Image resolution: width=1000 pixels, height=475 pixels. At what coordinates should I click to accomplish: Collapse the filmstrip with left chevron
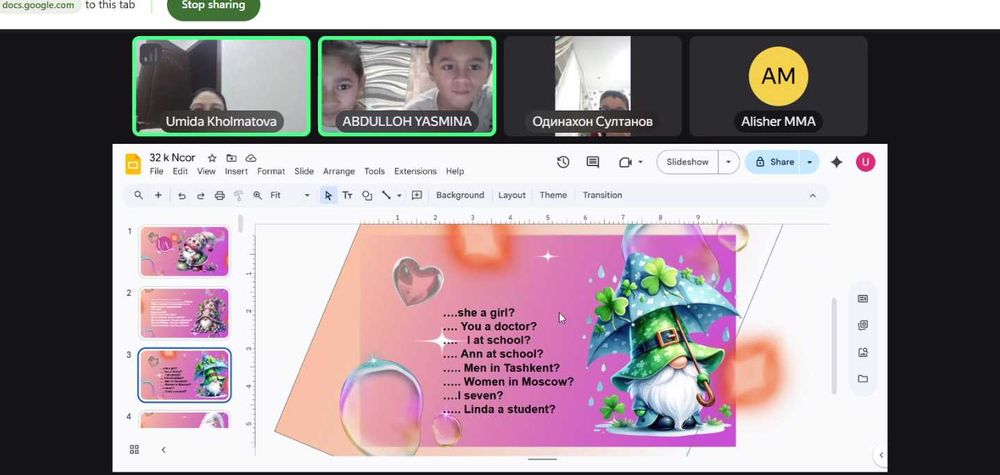tap(163, 449)
